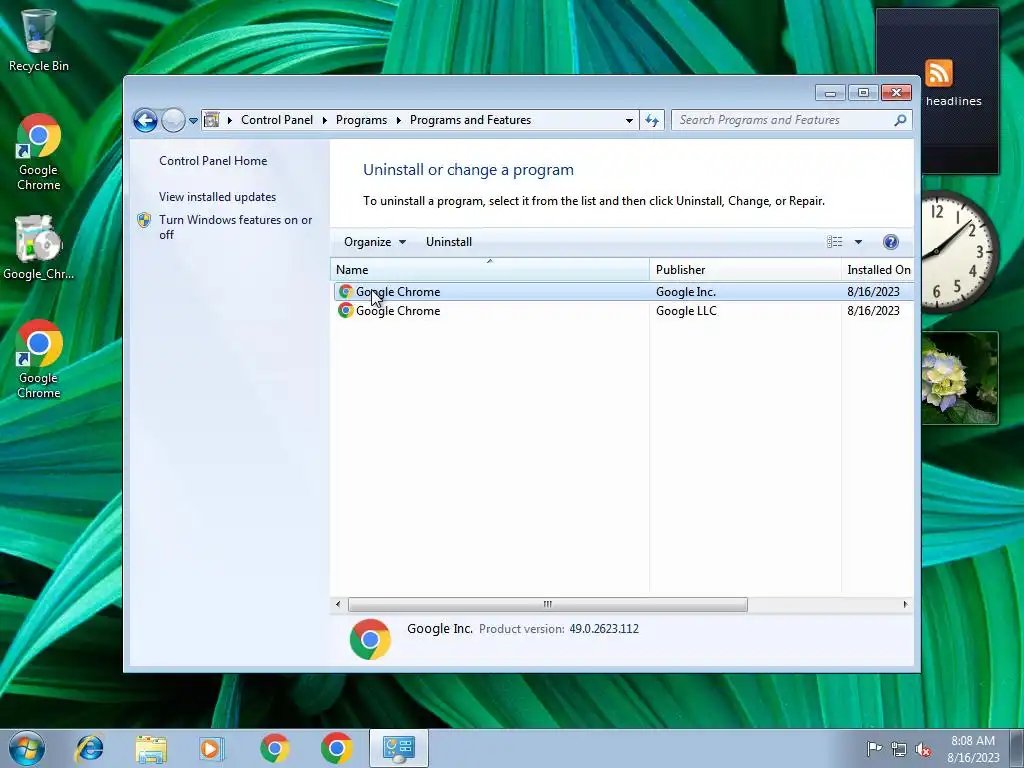Sort by the Name column header

(490, 270)
